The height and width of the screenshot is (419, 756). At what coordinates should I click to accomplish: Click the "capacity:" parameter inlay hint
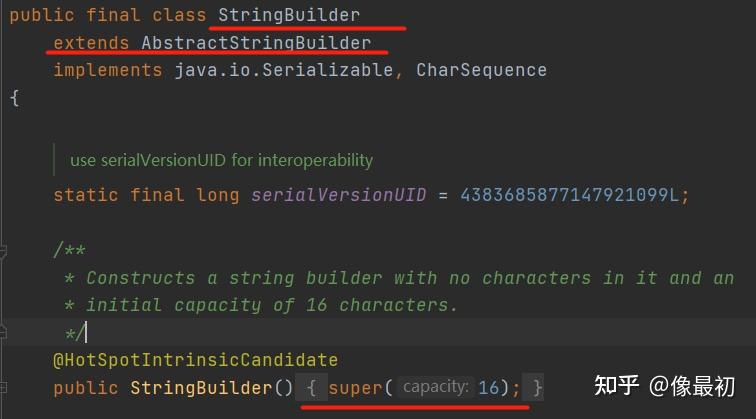coord(434,387)
